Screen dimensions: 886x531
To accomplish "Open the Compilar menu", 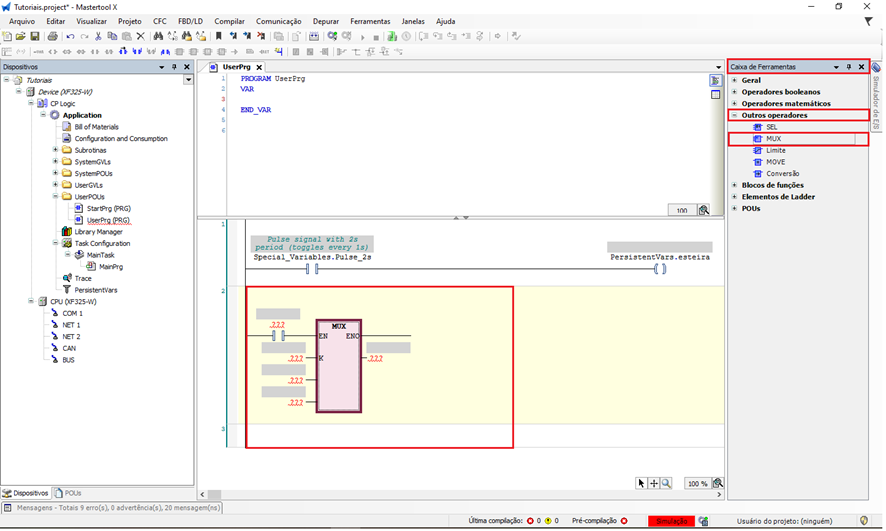I will pyautogui.click(x=229, y=21).
